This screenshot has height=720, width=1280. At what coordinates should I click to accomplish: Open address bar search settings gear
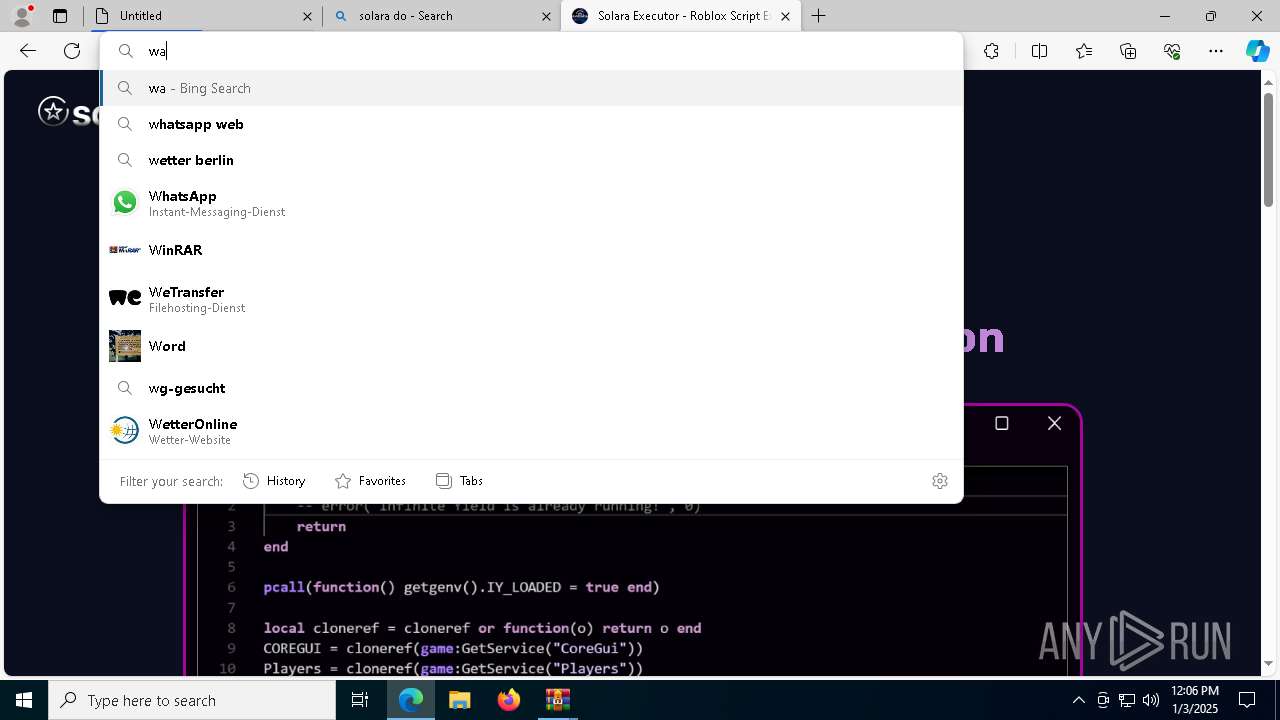coord(940,481)
